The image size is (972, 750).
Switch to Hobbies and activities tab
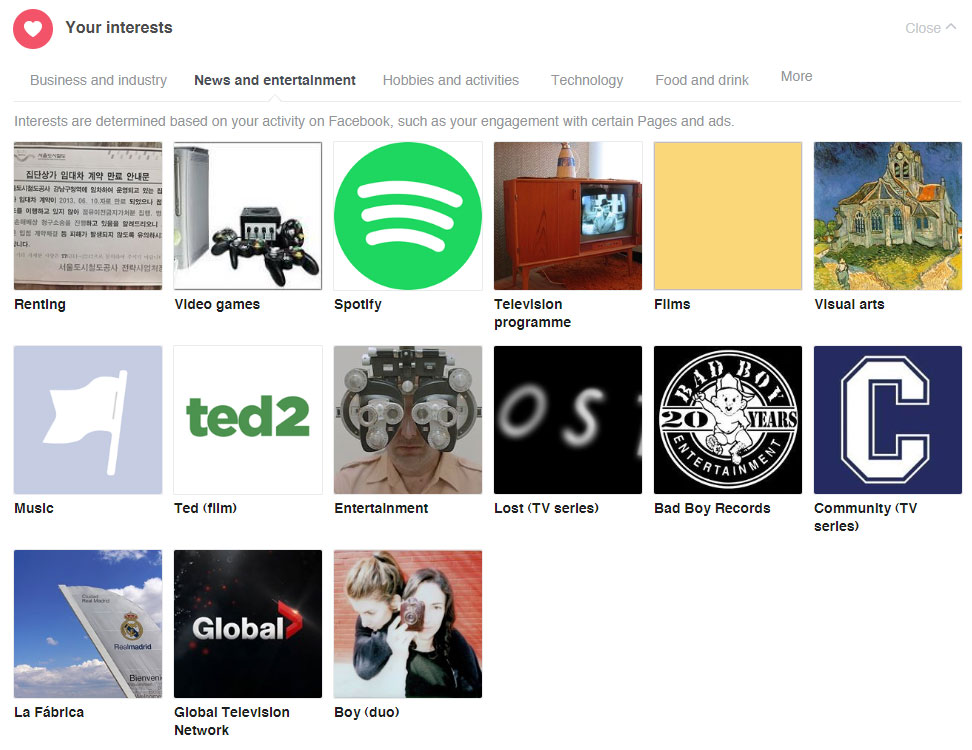(451, 80)
